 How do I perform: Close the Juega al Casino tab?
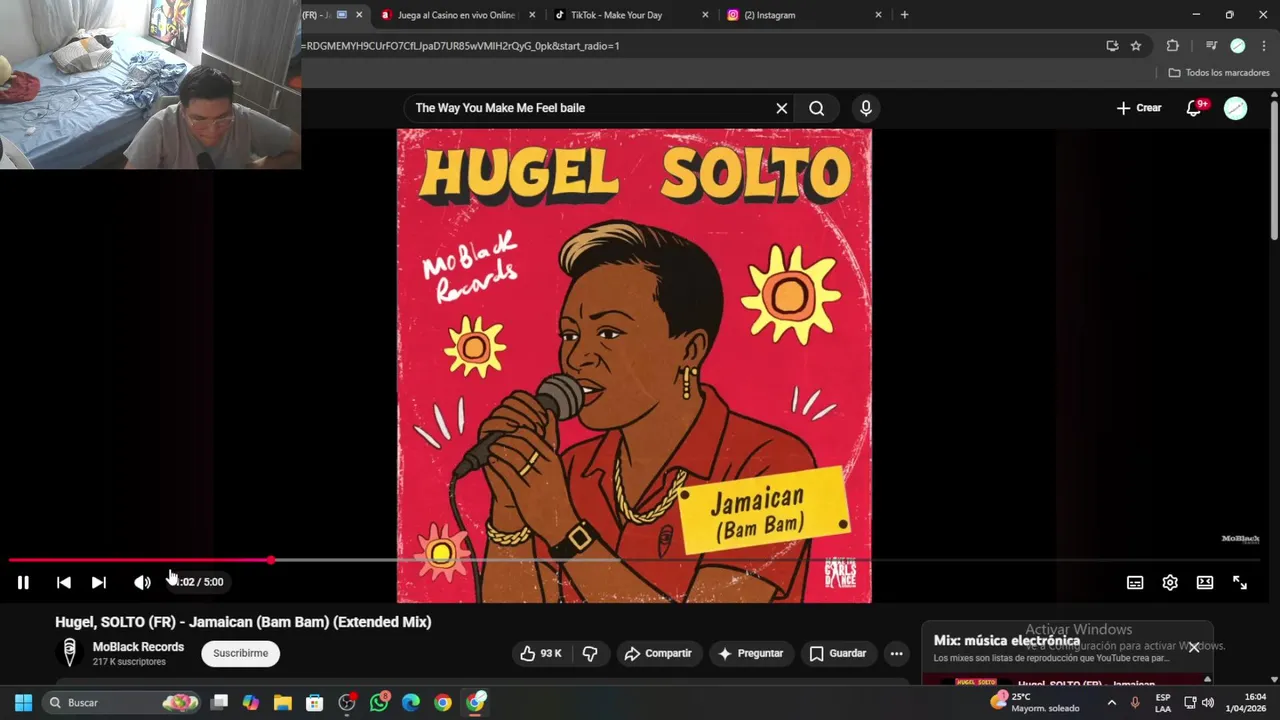pyautogui.click(x=532, y=15)
